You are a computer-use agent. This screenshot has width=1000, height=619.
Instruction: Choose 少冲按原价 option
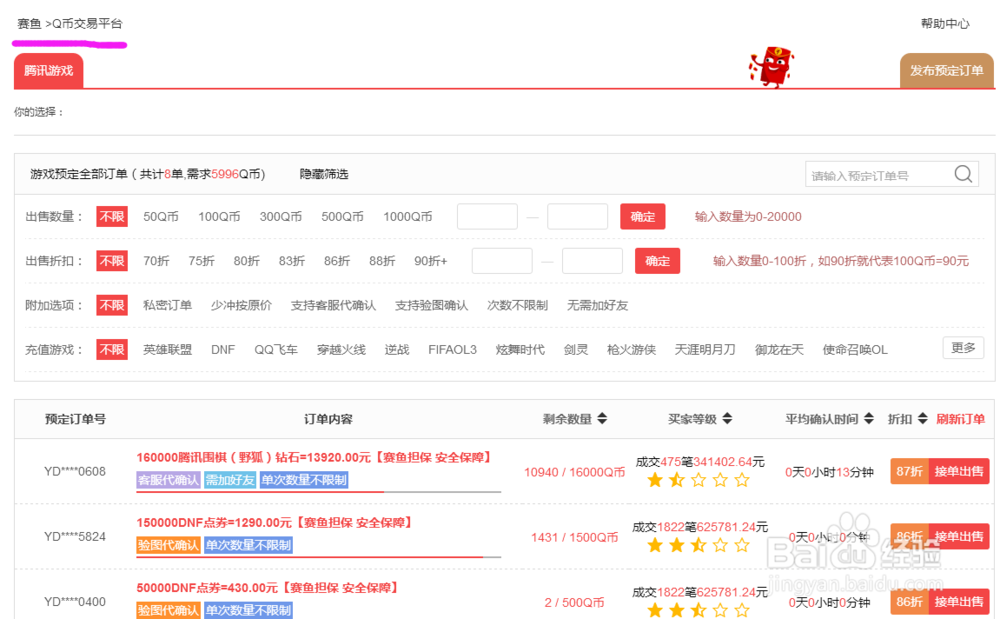[x=241, y=305]
